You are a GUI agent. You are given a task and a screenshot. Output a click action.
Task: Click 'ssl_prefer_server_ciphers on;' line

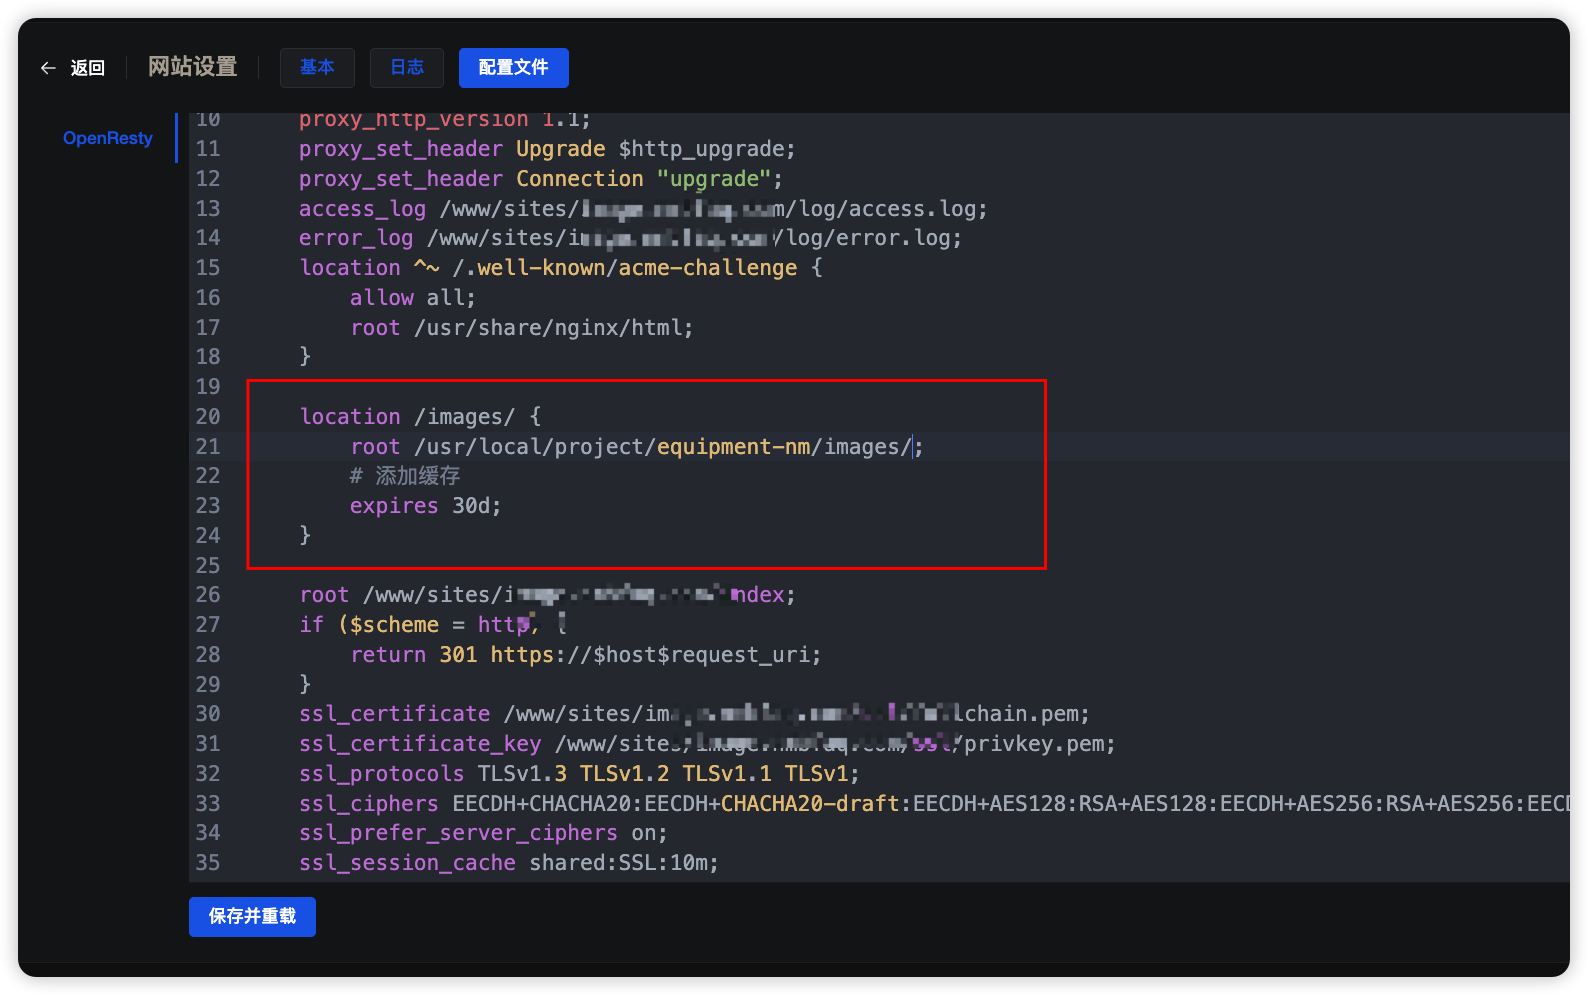(483, 833)
